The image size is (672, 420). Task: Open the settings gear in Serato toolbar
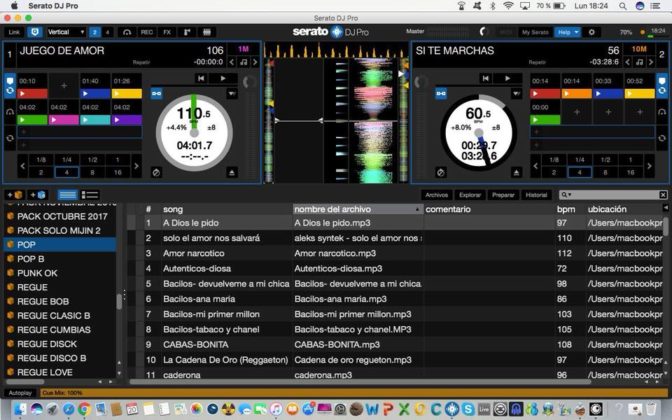pos(591,32)
